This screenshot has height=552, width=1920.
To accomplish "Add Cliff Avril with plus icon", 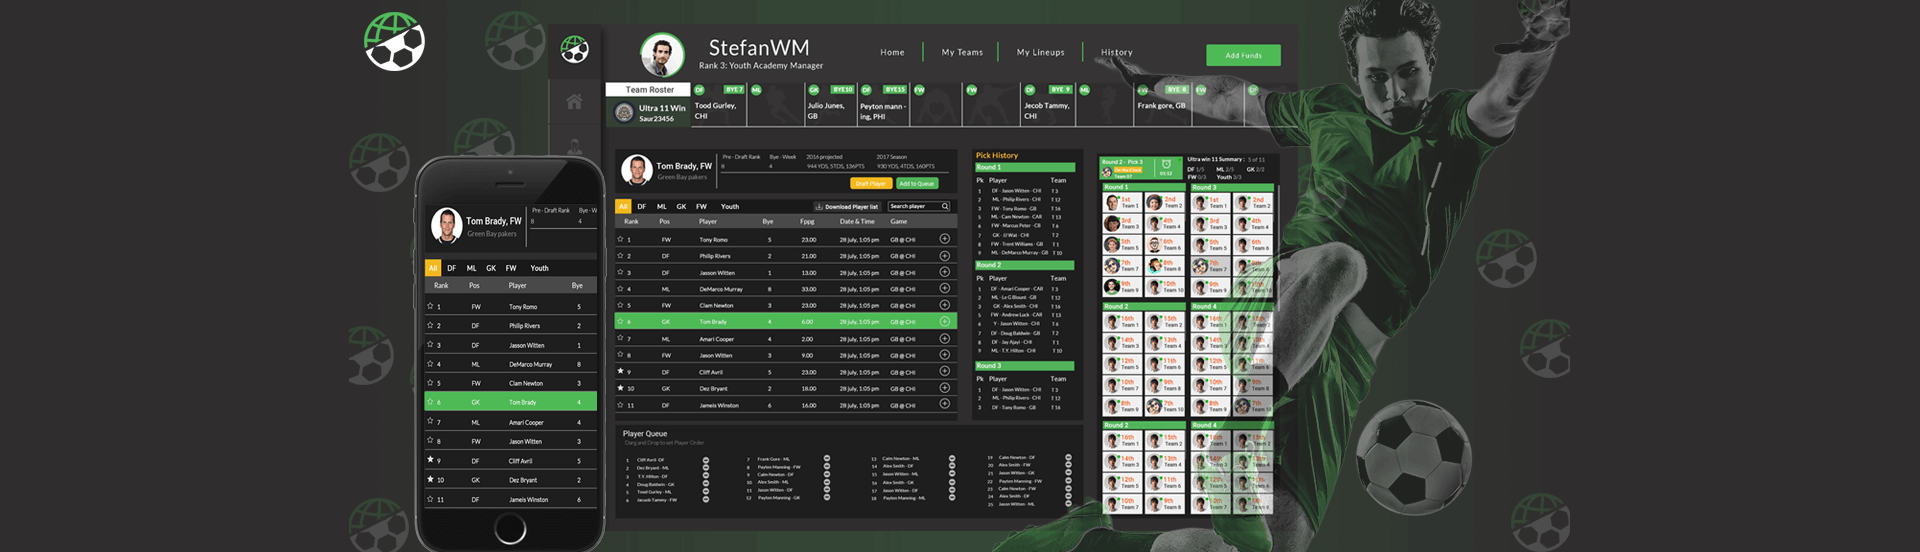I will point(944,371).
